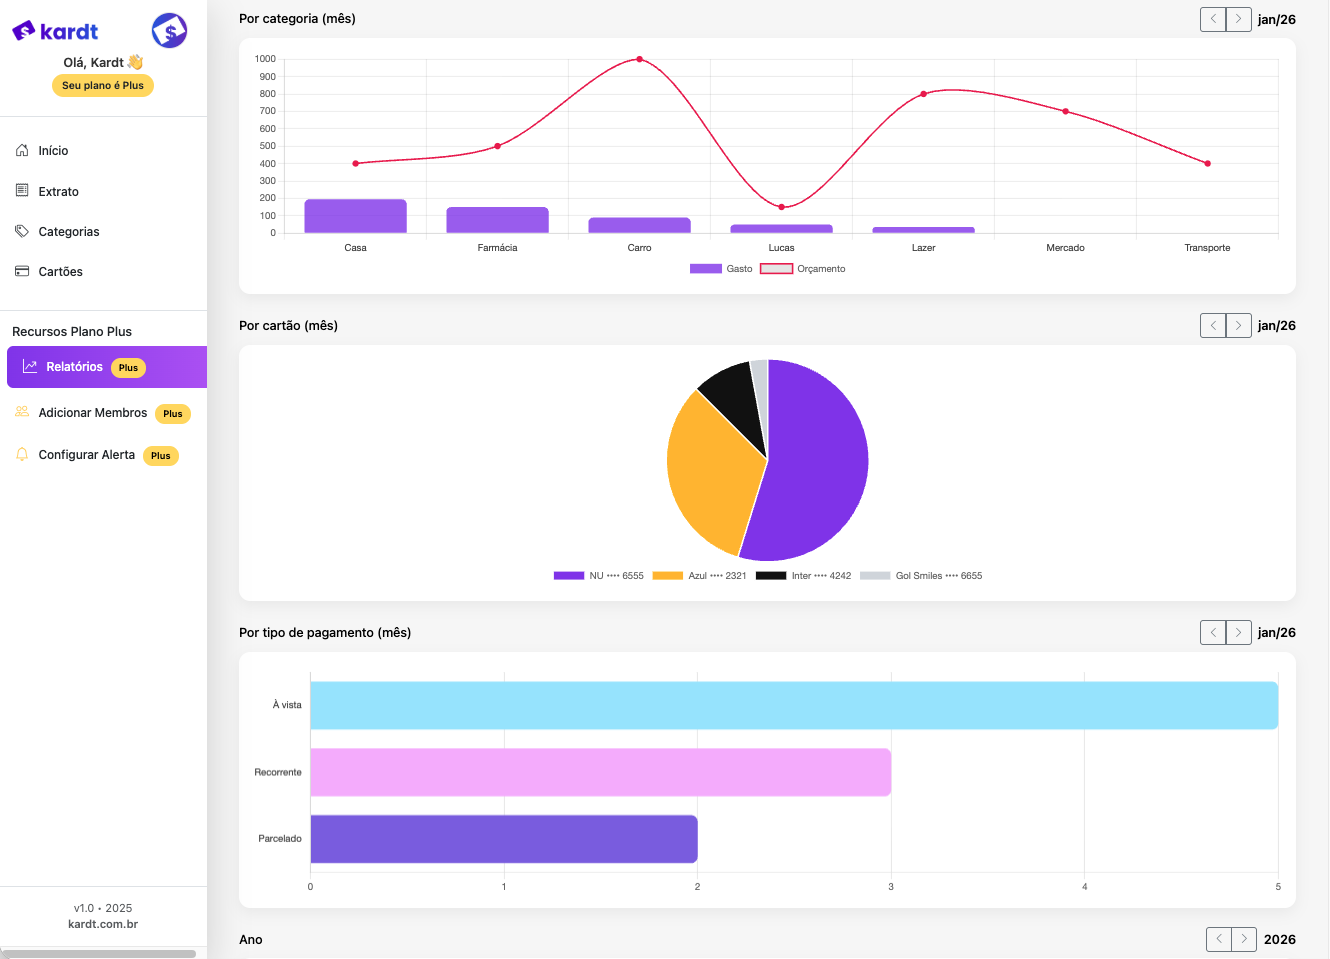Open Extrato from the sidebar
This screenshot has height=959, width=1330.
tap(58, 191)
